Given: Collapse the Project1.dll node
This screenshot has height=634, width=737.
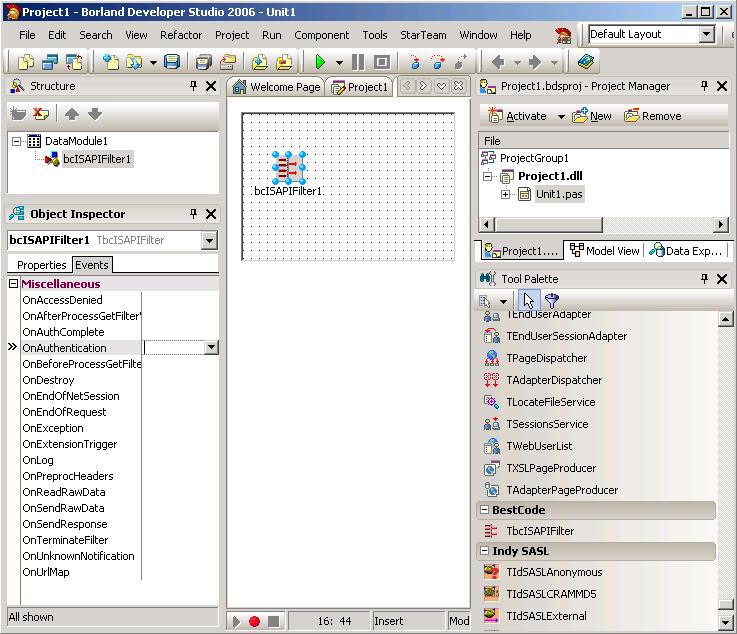Looking at the screenshot, I should click(x=488, y=176).
